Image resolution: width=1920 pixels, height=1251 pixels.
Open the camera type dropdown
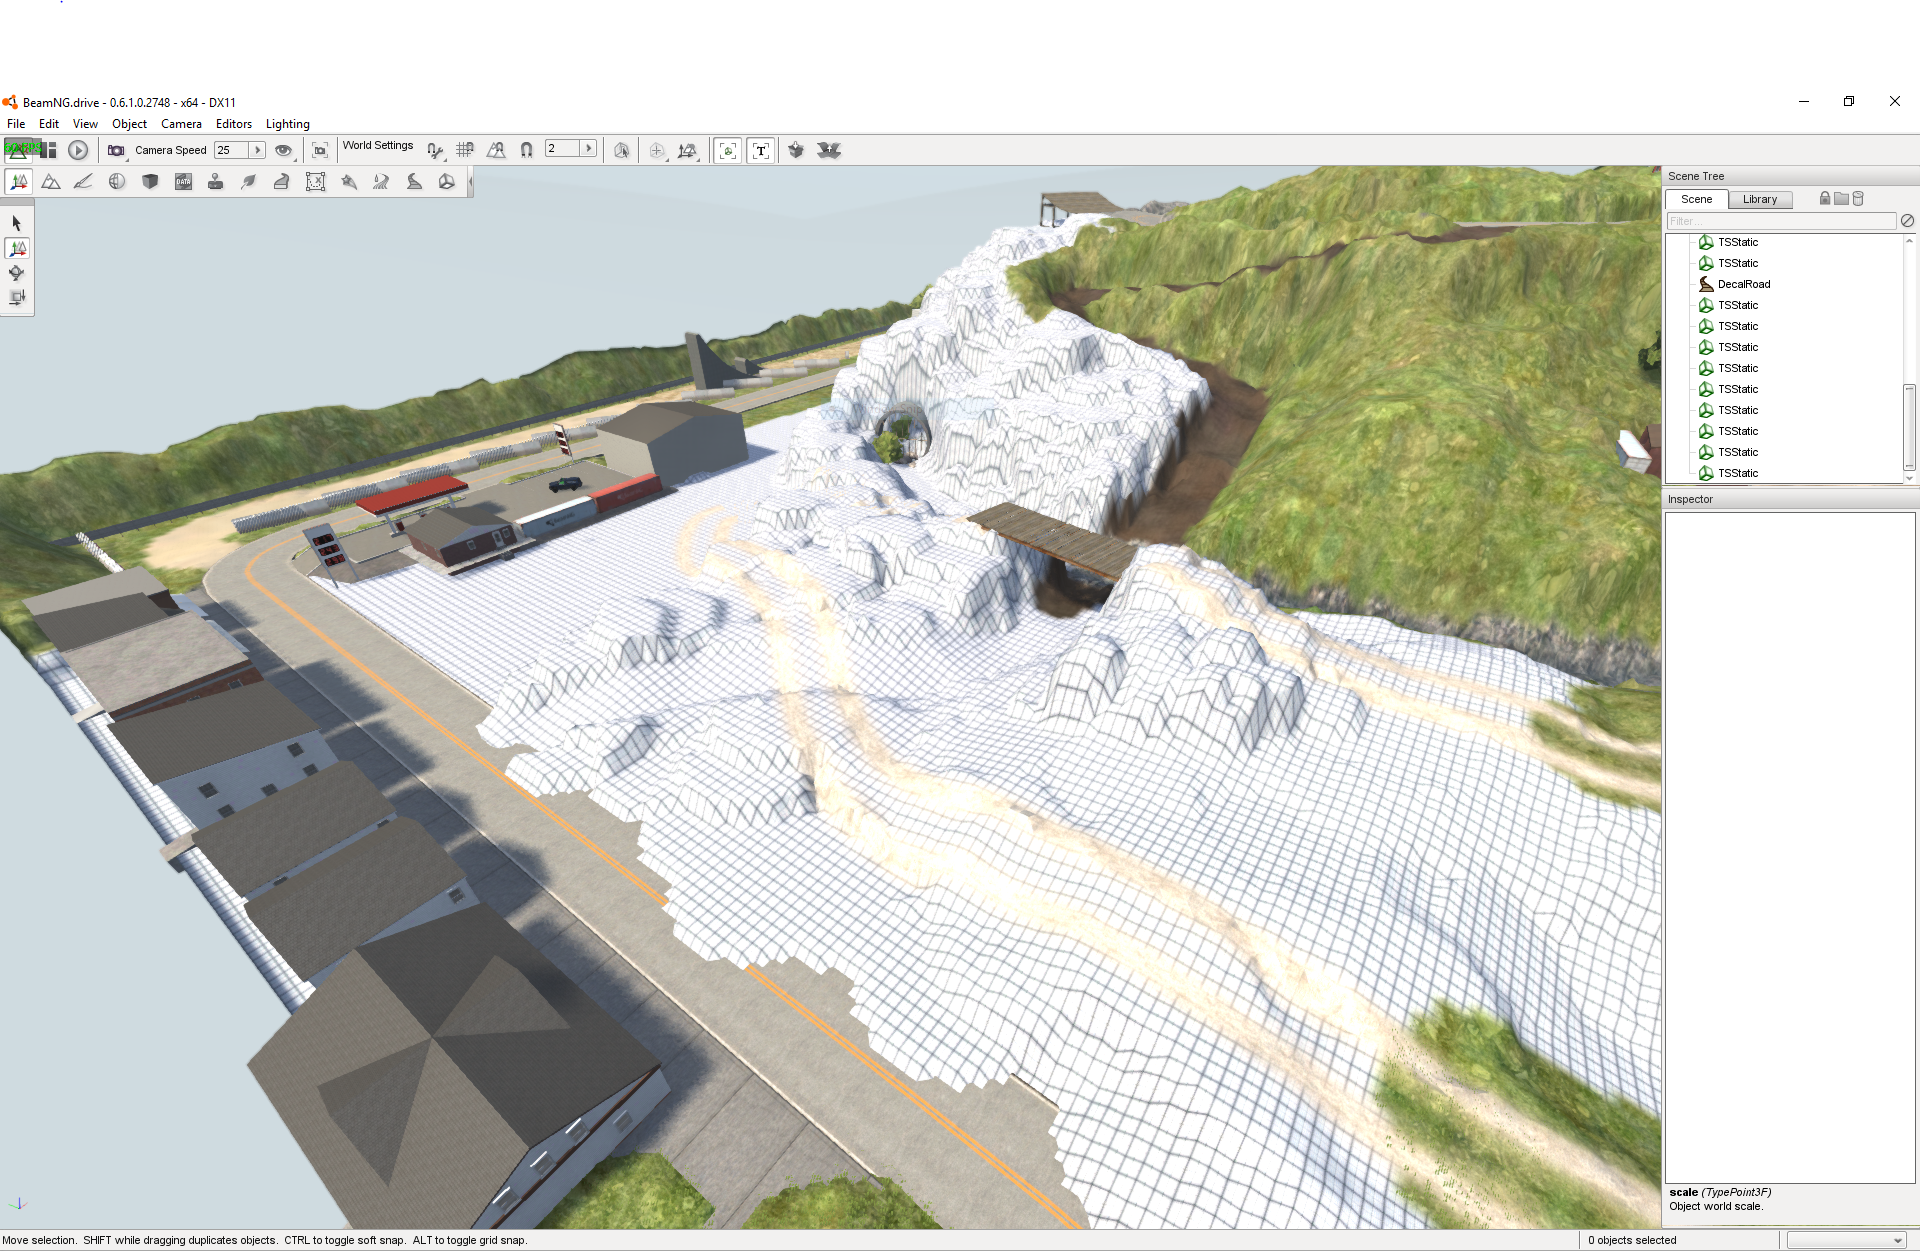tap(117, 150)
